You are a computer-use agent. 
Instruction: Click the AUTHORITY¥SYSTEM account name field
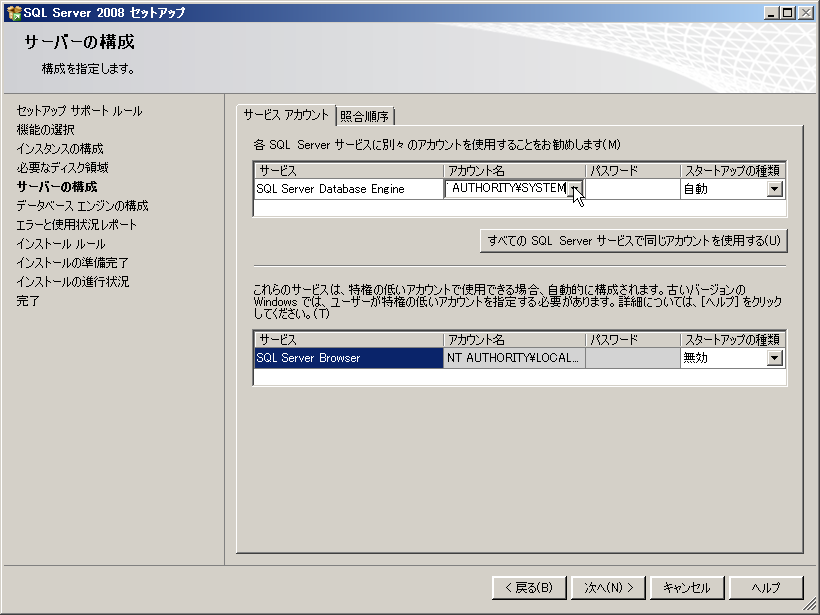(x=507, y=188)
